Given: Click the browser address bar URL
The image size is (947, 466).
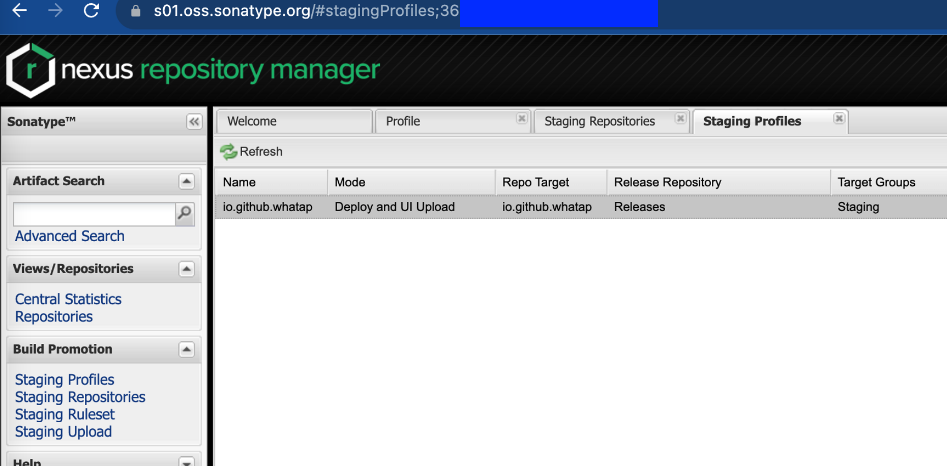Looking at the screenshot, I should click(306, 11).
